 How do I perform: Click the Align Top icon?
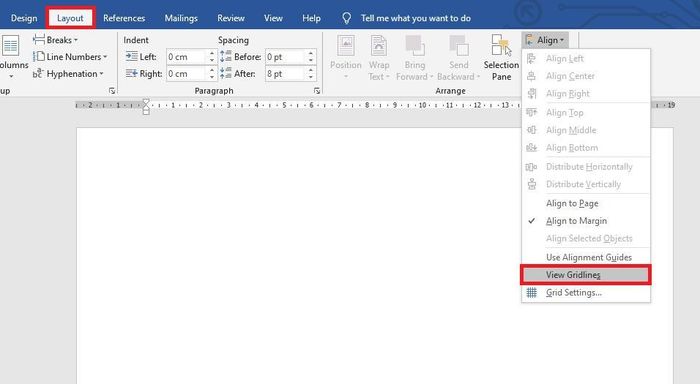pos(531,112)
